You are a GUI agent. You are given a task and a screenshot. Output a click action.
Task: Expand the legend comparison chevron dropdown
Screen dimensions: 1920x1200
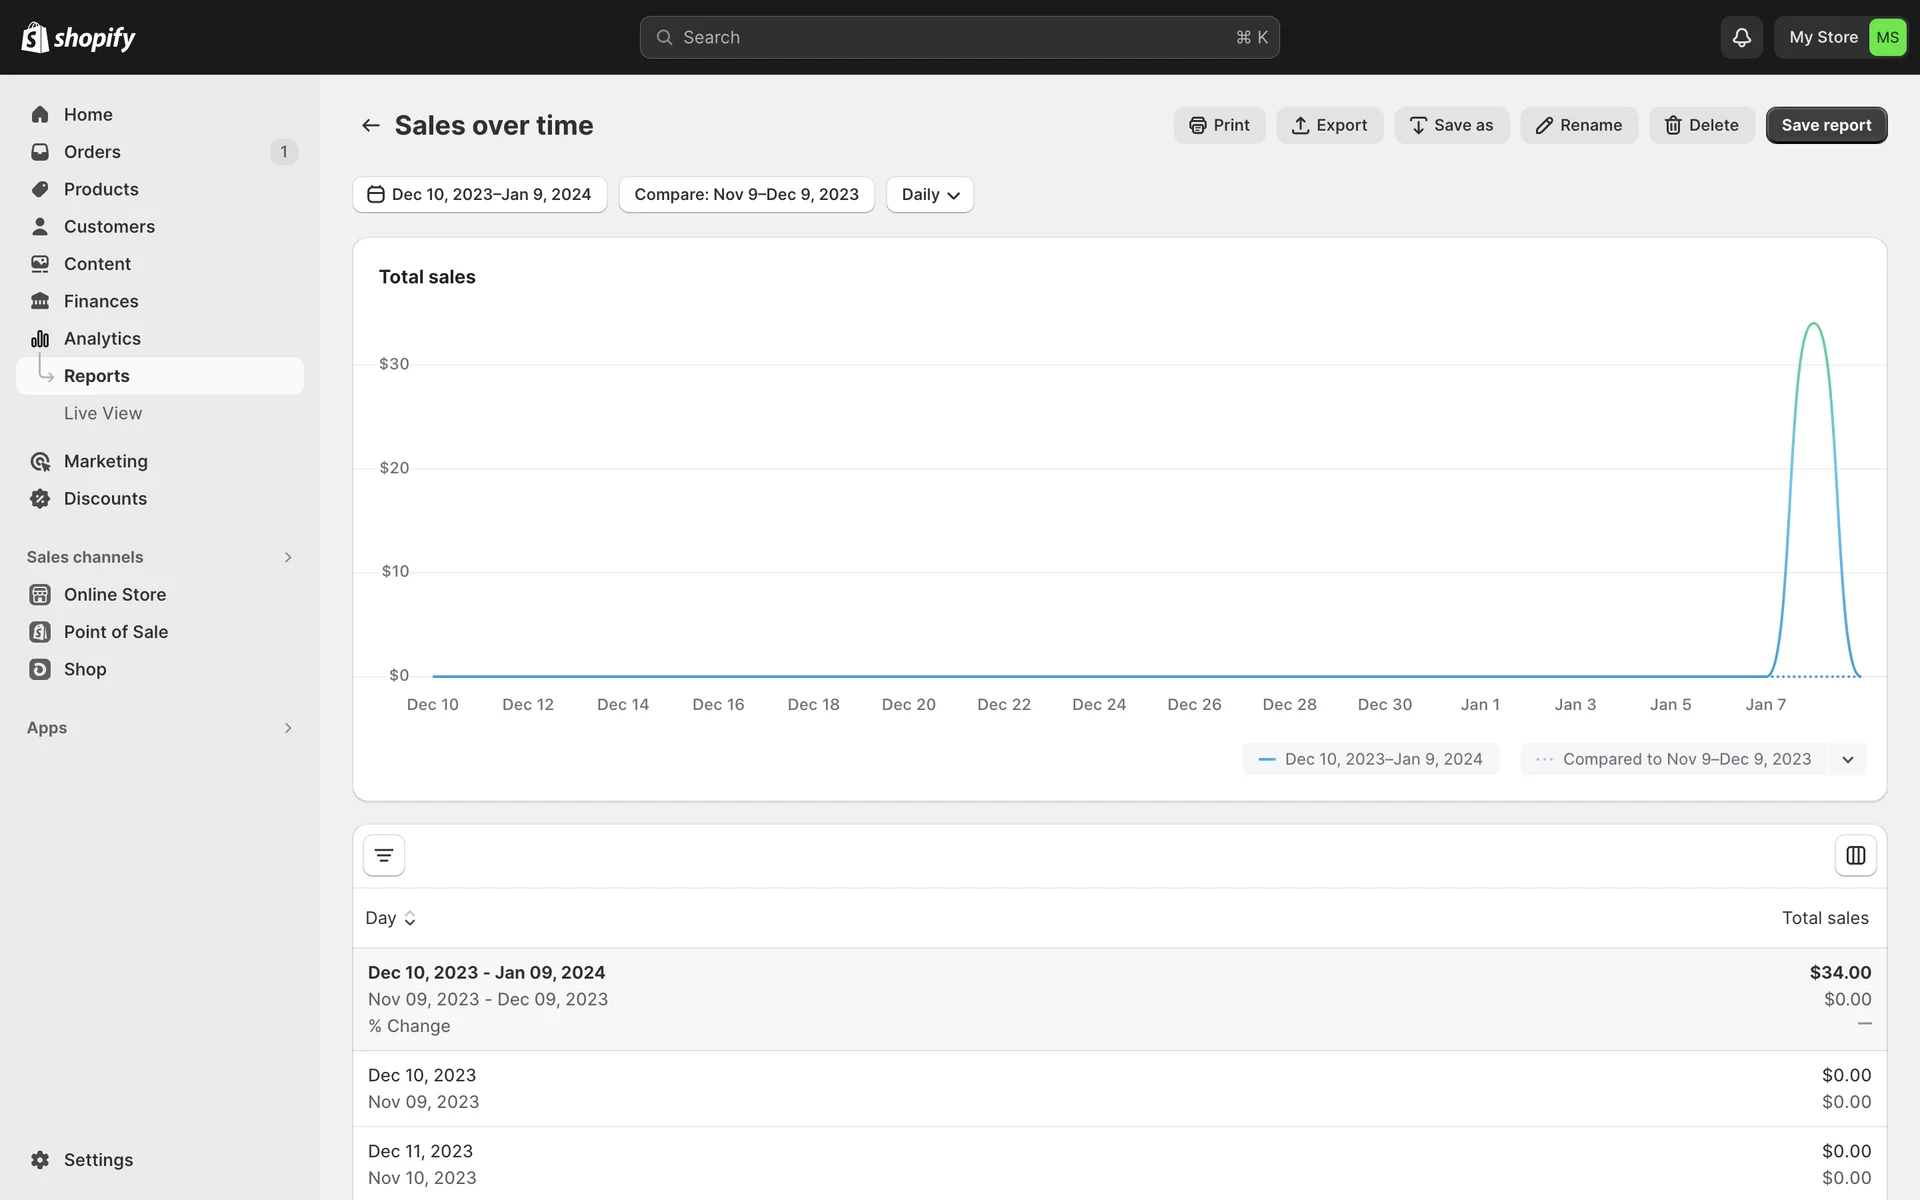(1847, 759)
